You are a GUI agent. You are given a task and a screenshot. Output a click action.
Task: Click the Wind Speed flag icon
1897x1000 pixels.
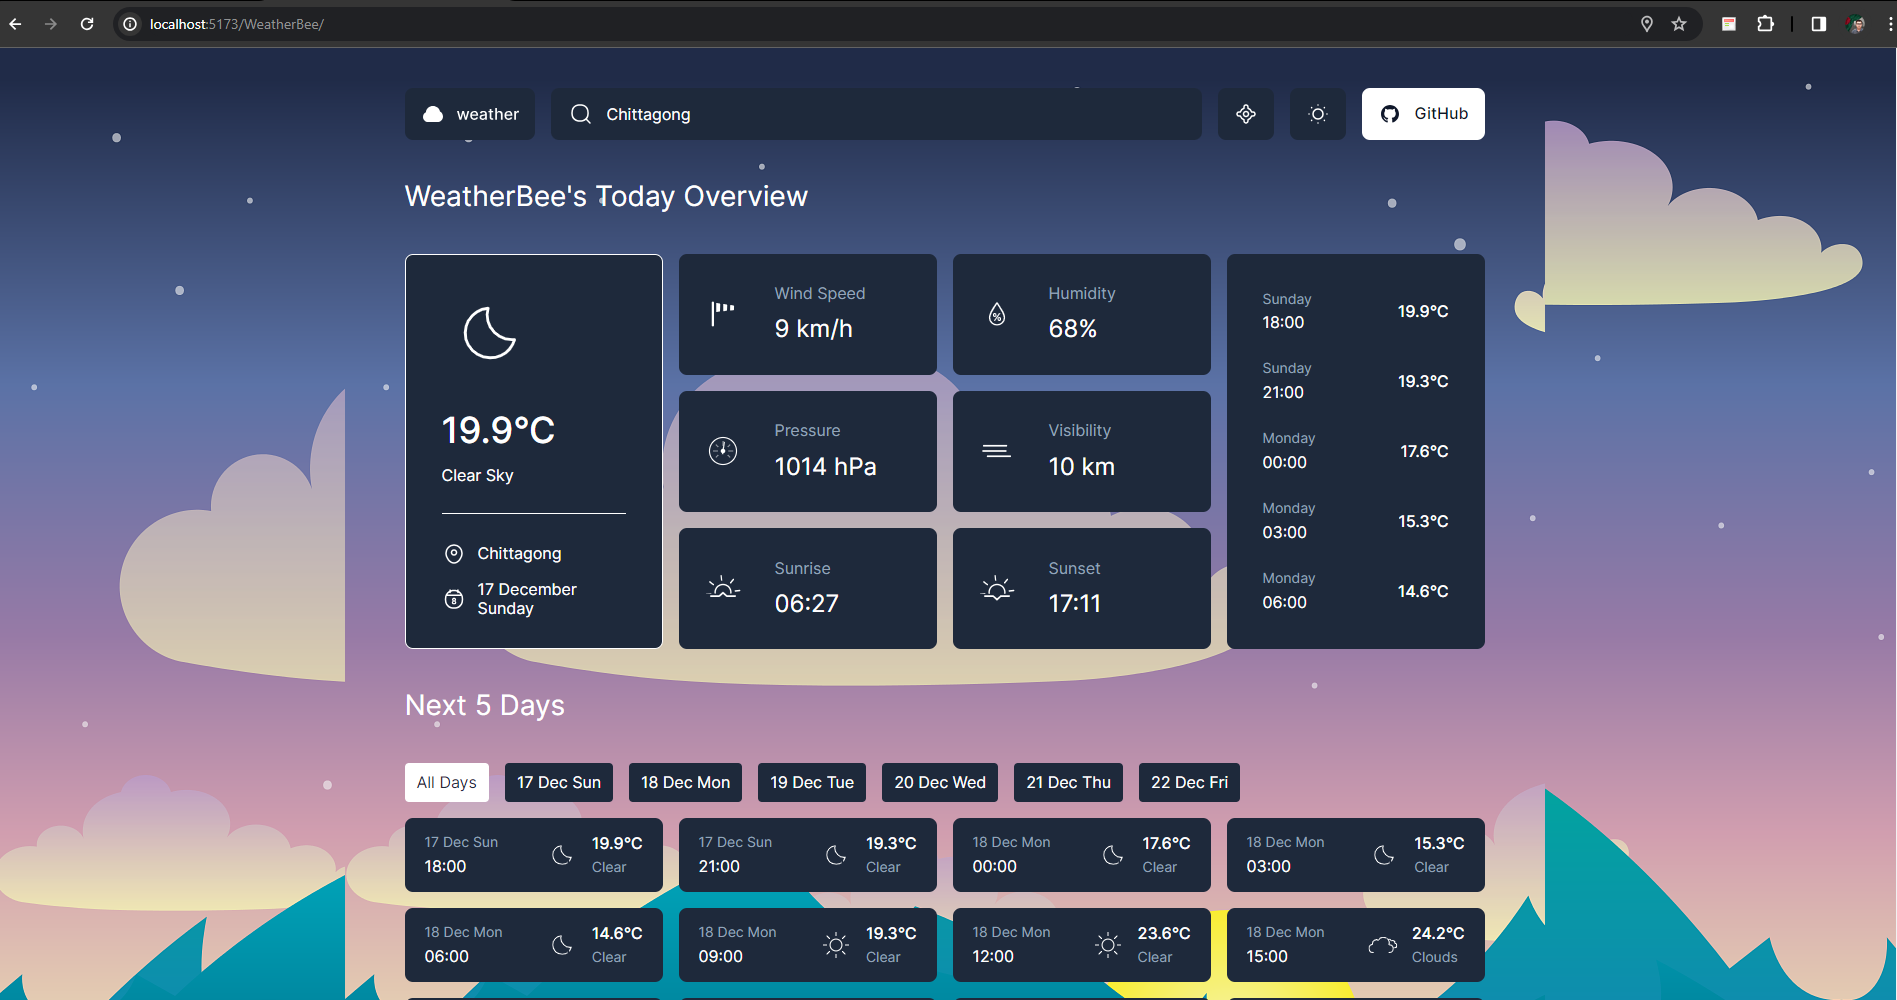click(x=723, y=314)
